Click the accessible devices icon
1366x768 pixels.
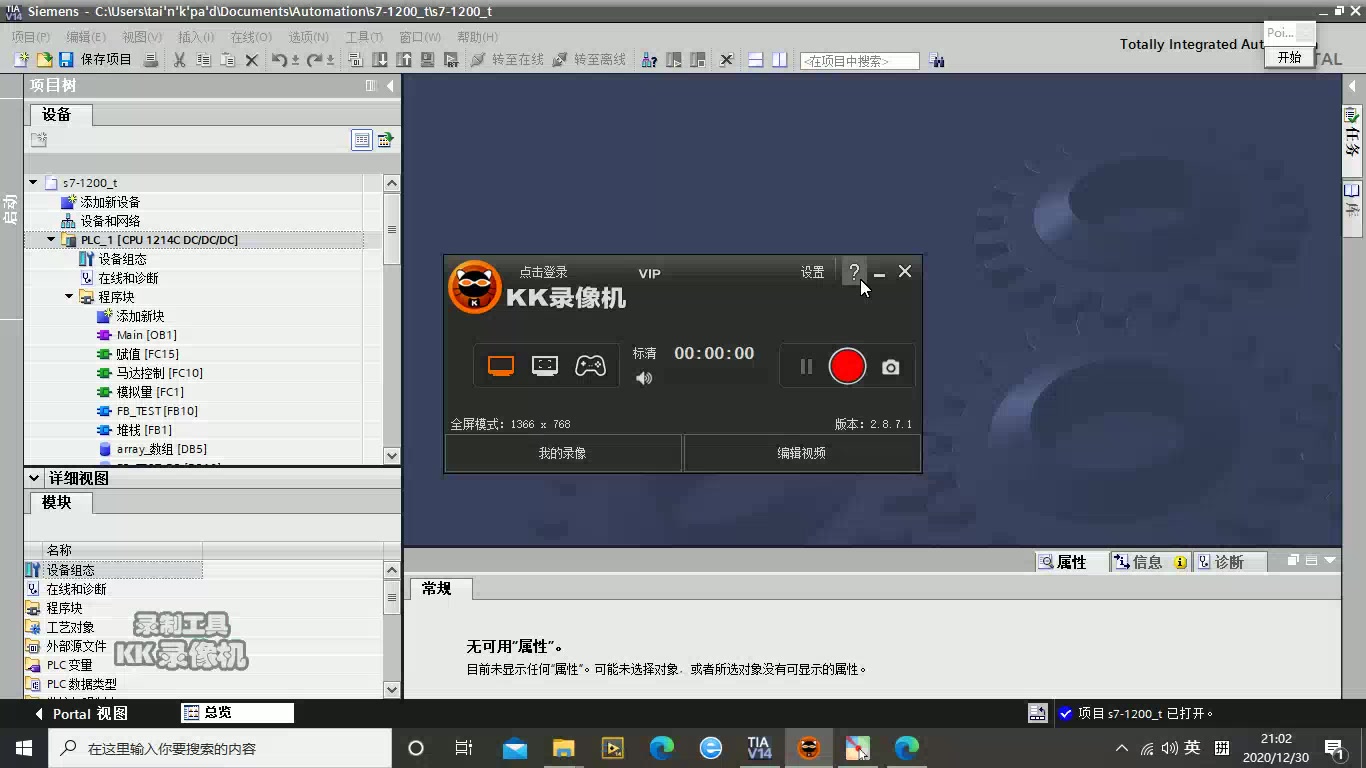point(650,60)
